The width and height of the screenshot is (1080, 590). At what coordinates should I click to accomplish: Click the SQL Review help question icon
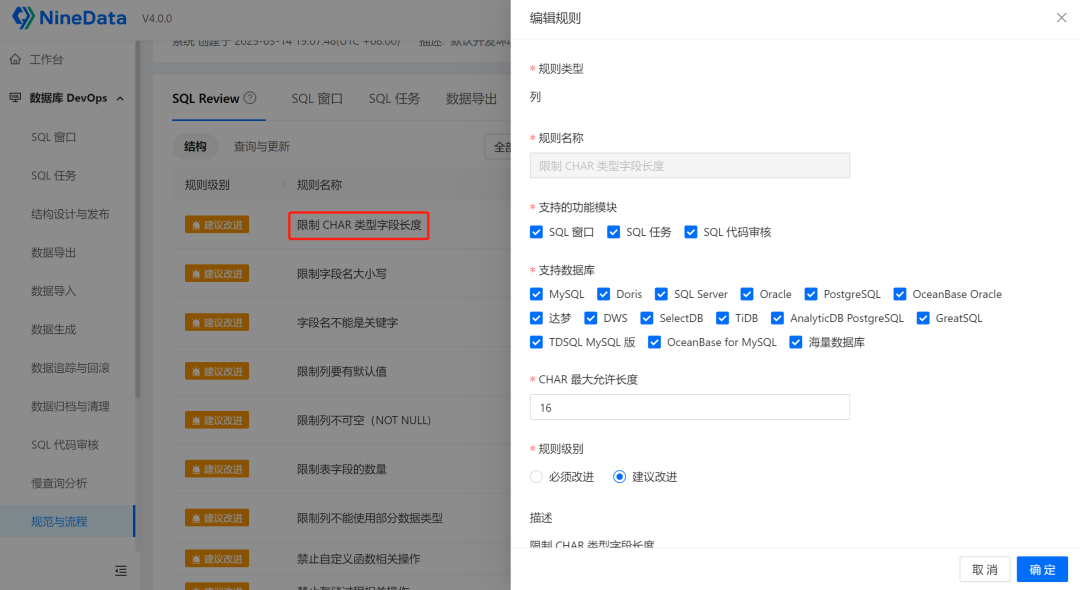coord(250,98)
